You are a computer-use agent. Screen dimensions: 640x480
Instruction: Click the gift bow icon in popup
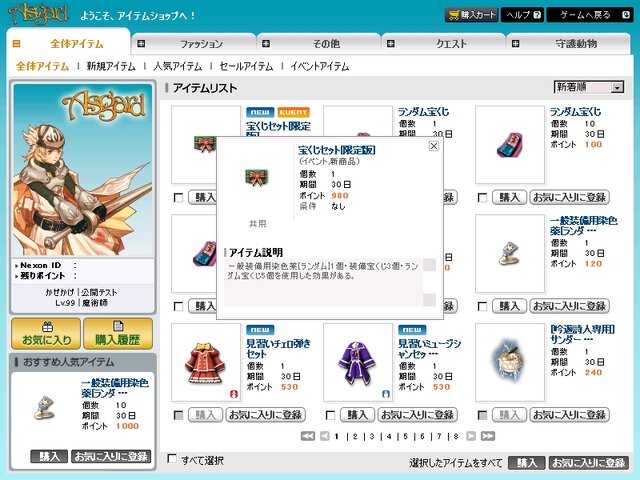point(256,178)
